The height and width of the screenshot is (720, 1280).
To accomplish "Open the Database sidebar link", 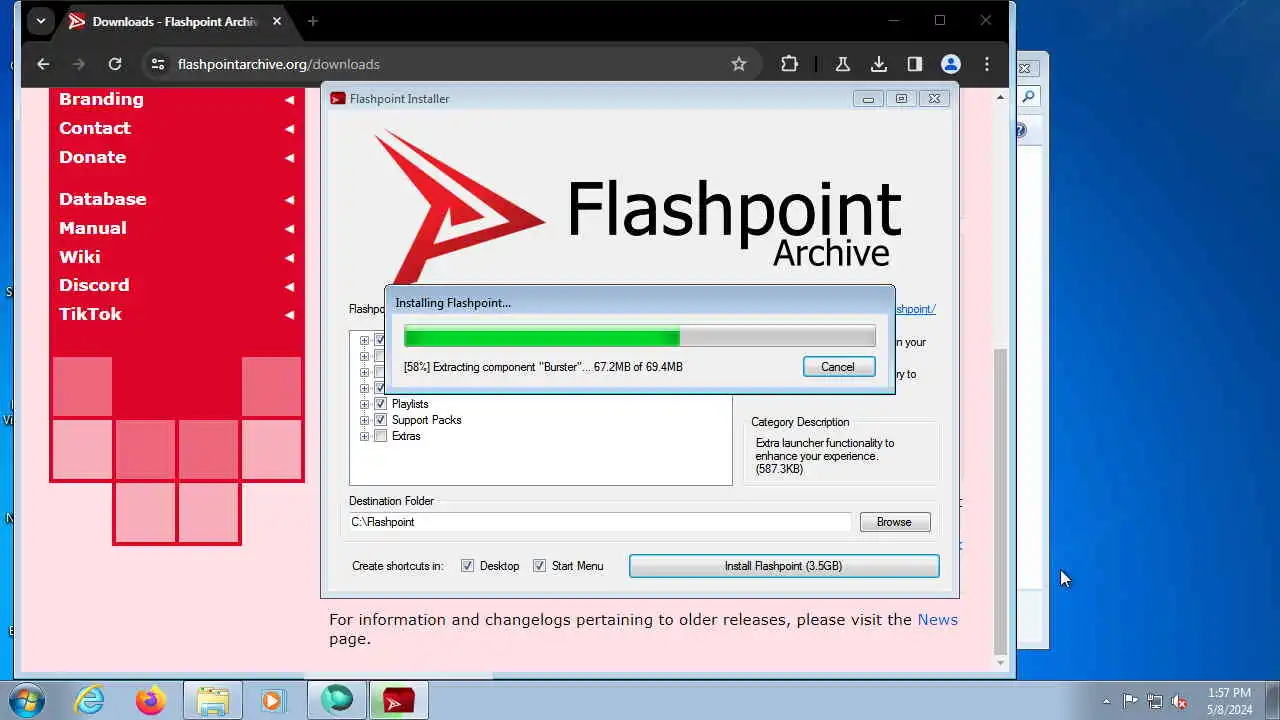I will 102,199.
